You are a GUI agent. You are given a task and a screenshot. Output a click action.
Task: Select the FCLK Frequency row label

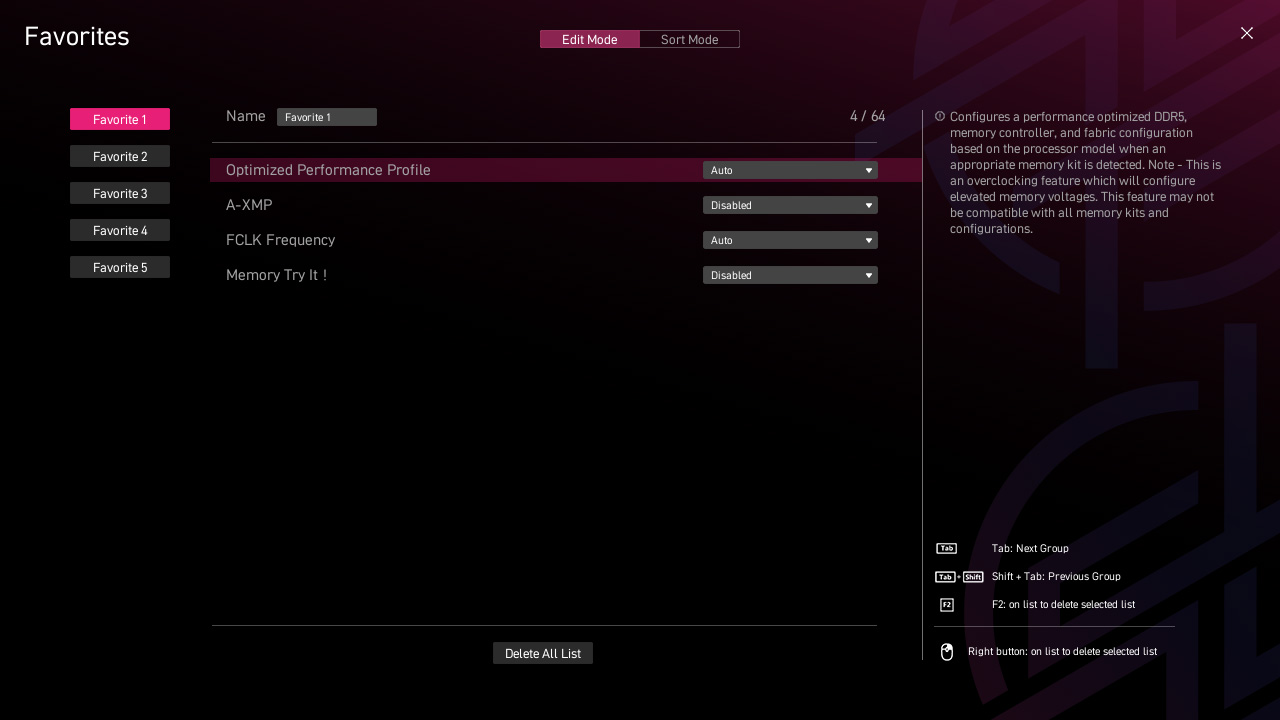[280, 240]
